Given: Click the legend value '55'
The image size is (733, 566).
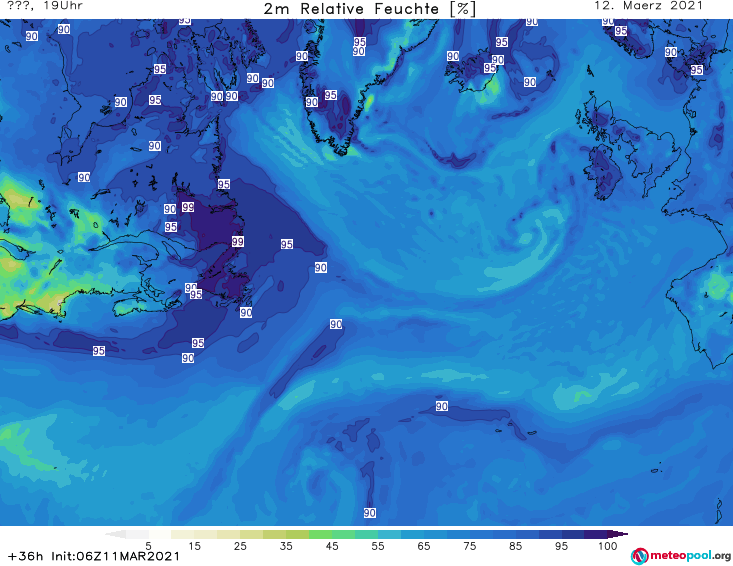Looking at the screenshot, I should (x=378, y=546).
